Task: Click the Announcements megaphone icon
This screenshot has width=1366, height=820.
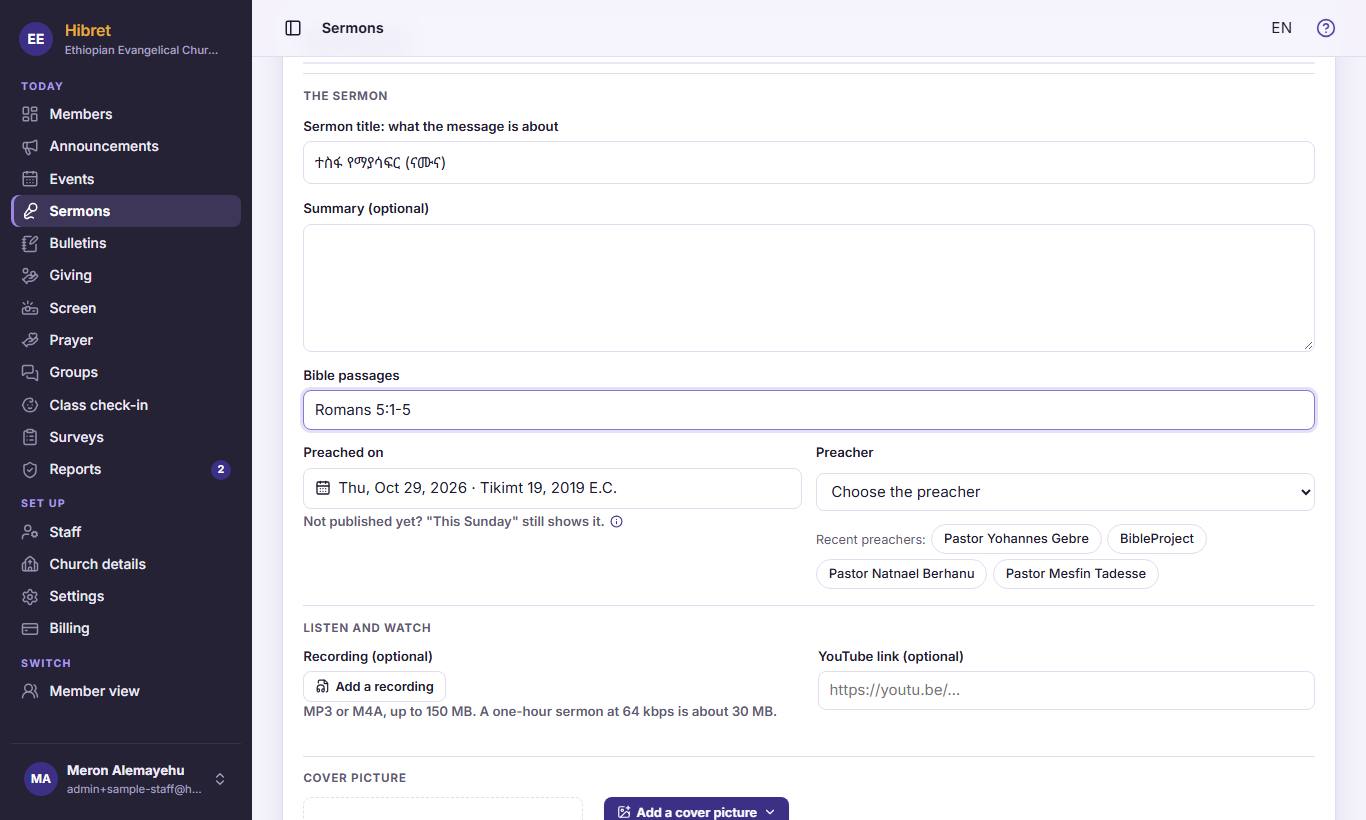Action: (x=30, y=146)
